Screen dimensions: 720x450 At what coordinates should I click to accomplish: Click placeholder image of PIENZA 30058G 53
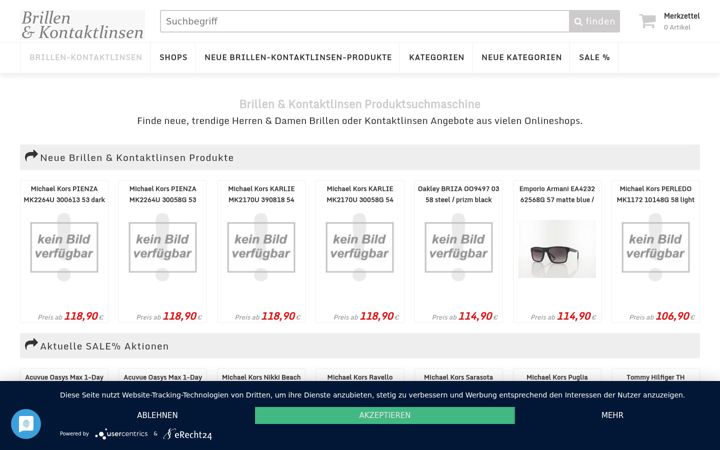coord(163,248)
